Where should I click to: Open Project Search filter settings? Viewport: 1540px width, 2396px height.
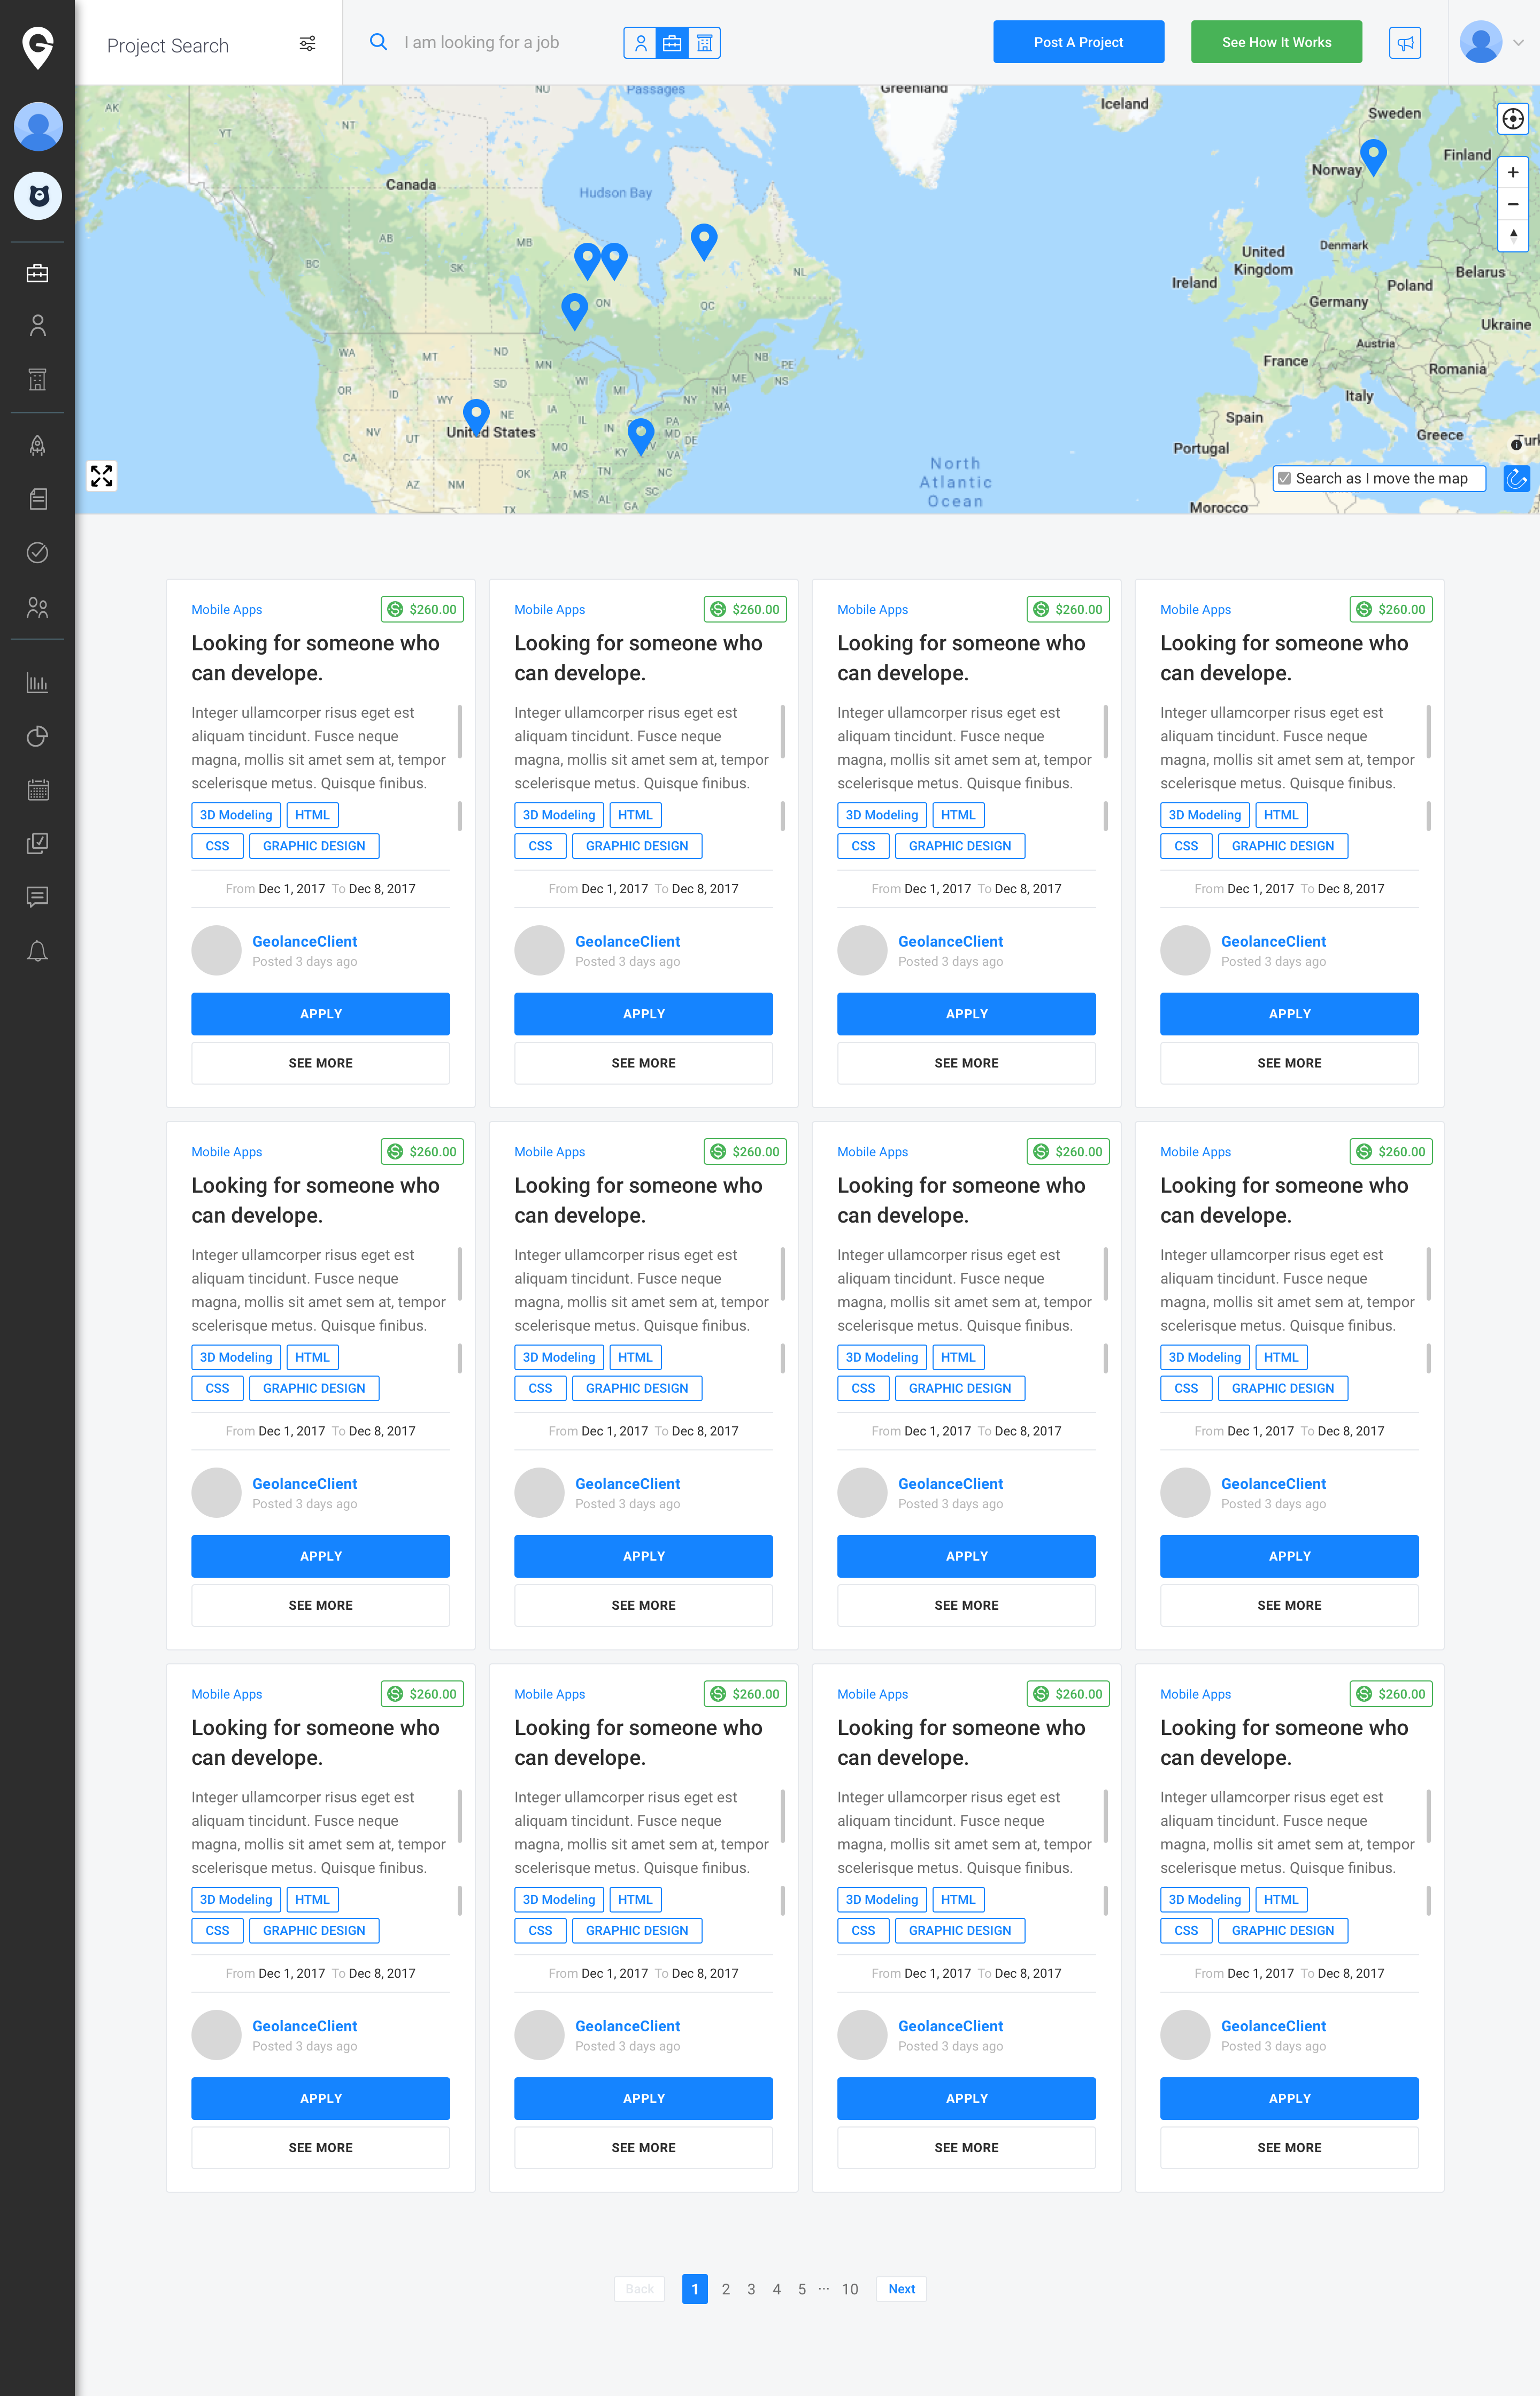click(x=307, y=44)
